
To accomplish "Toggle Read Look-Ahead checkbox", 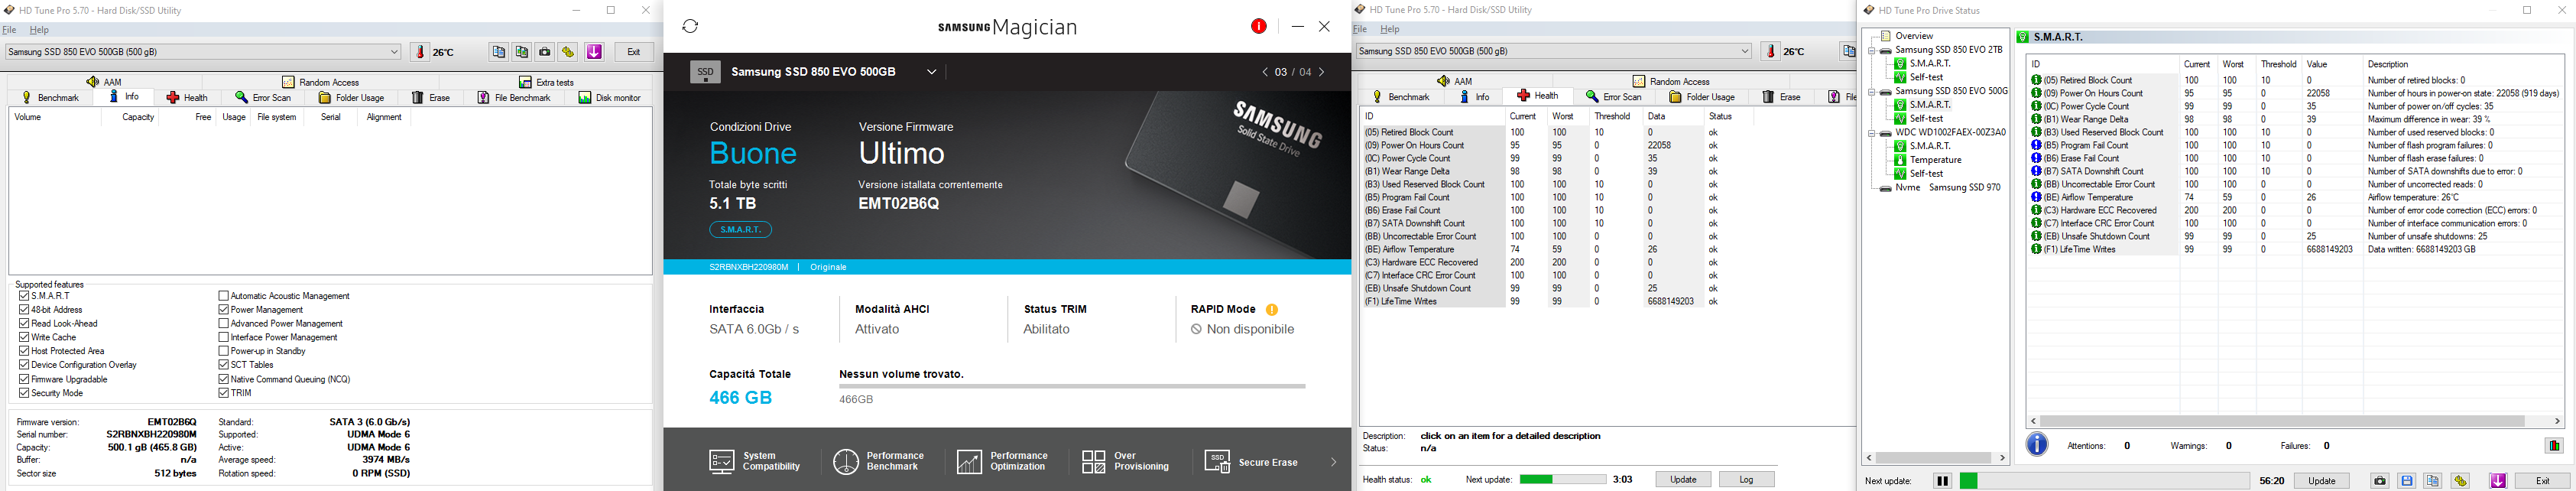I will [24, 324].
